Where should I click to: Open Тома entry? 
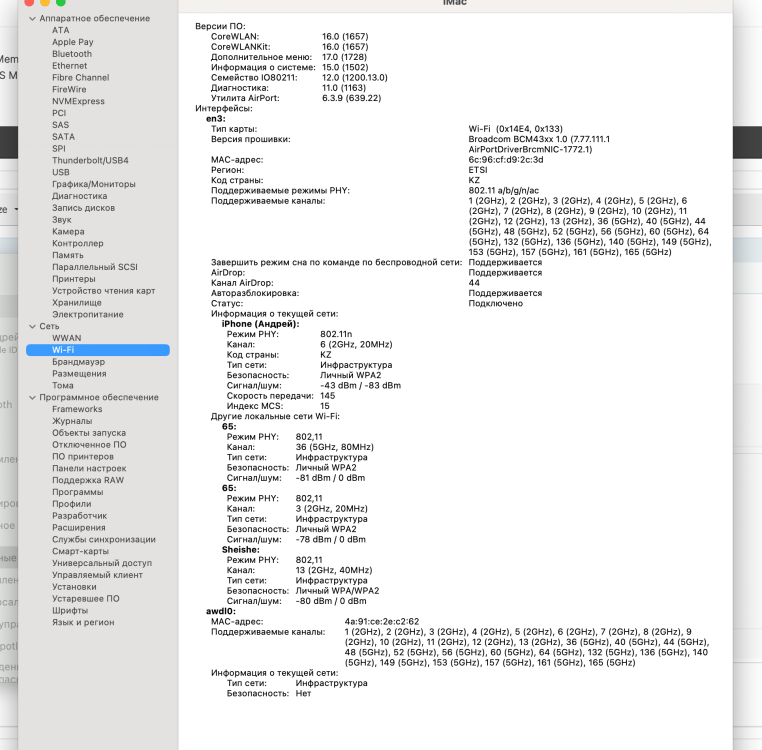pyautogui.click(x=63, y=385)
